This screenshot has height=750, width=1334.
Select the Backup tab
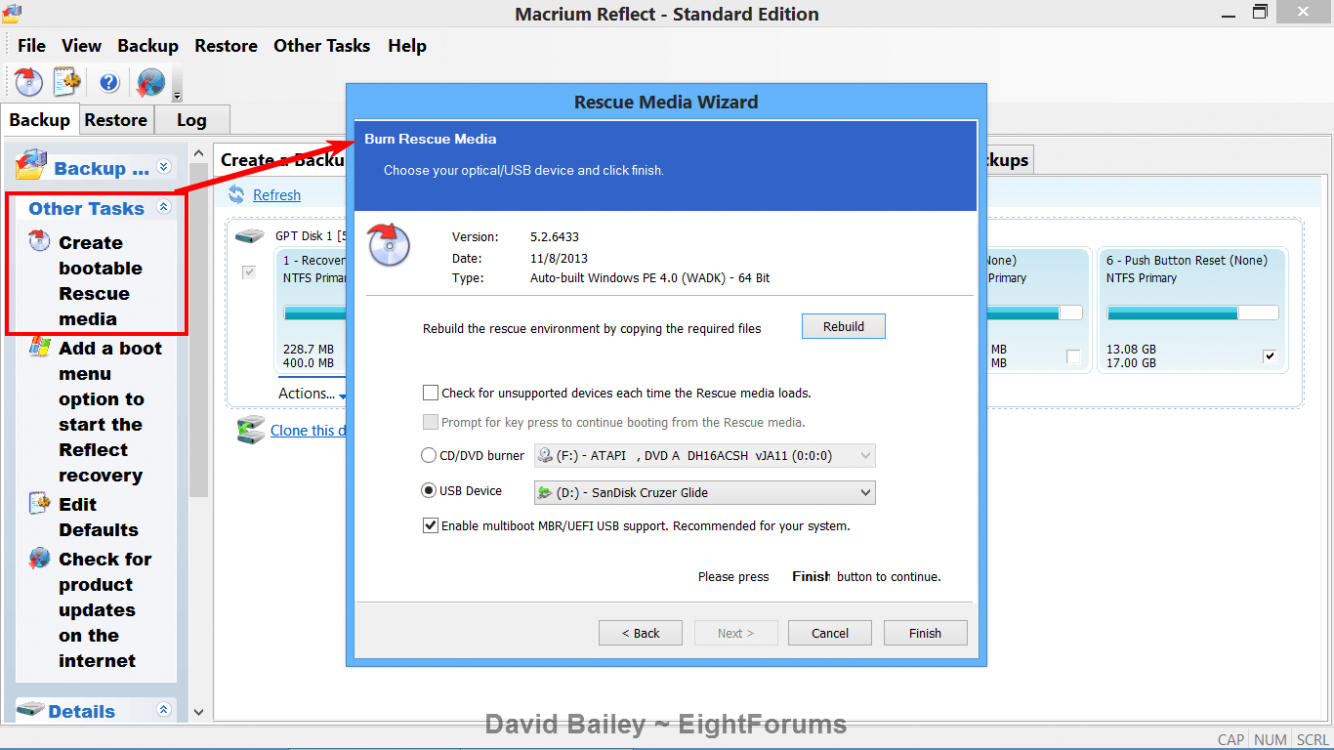(40, 120)
